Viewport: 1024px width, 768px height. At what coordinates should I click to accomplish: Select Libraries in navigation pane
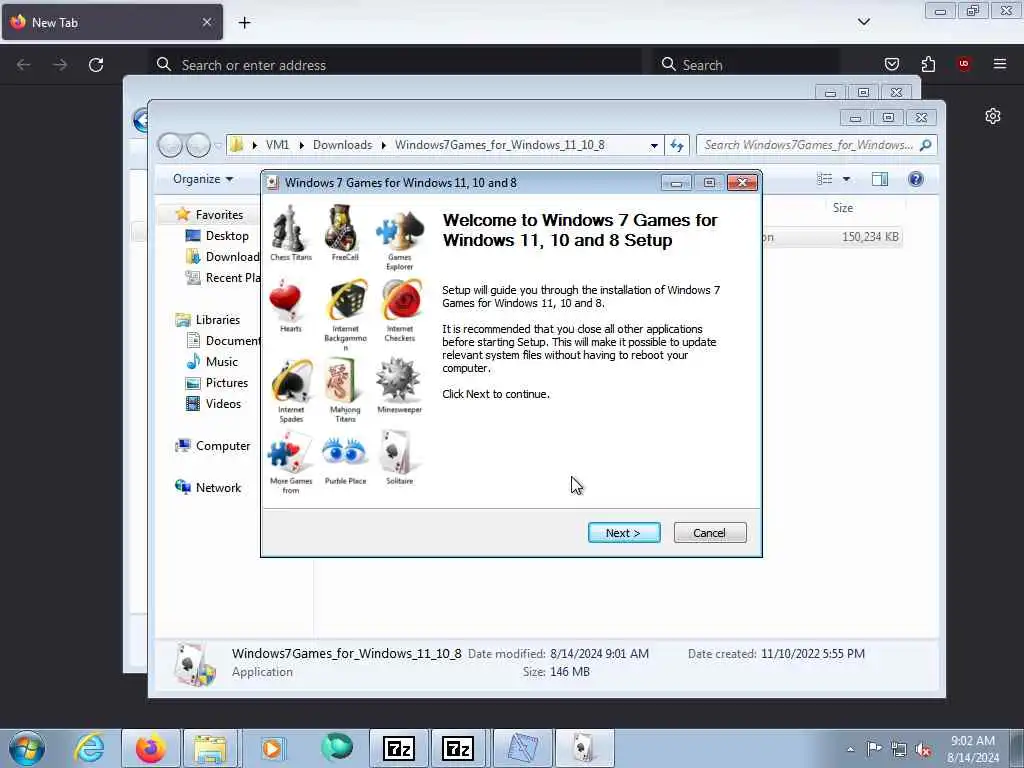pyautogui.click(x=217, y=320)
